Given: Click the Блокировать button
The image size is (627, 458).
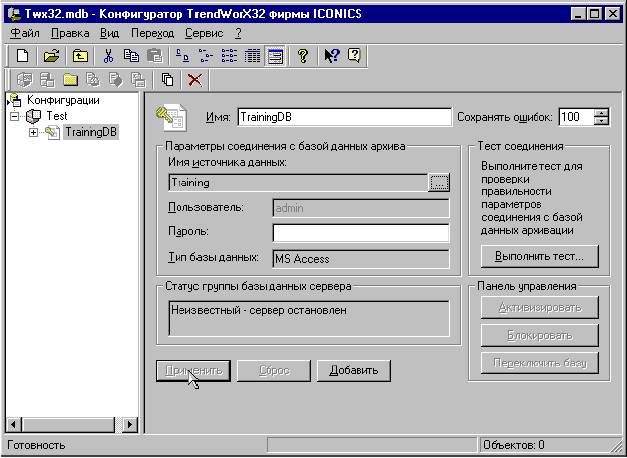Looking at the screenshot, I should [x=539, y=335].
